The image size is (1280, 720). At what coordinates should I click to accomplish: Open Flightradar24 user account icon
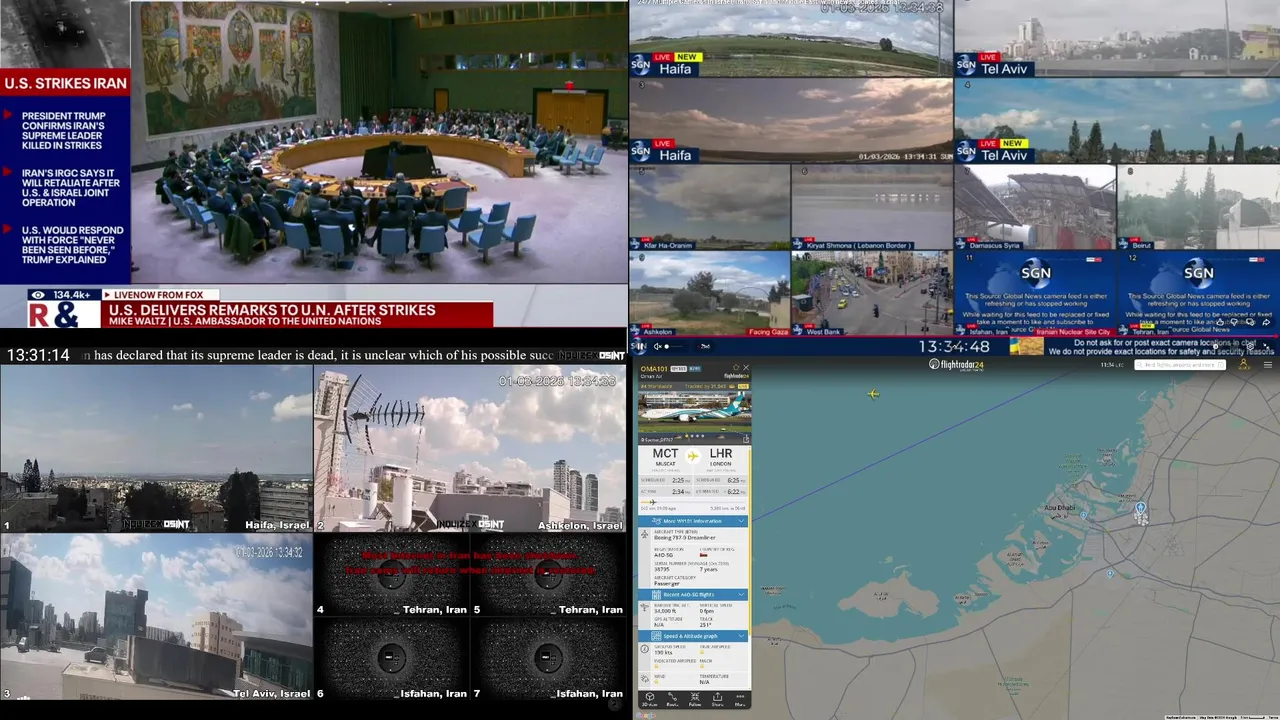1243,365
